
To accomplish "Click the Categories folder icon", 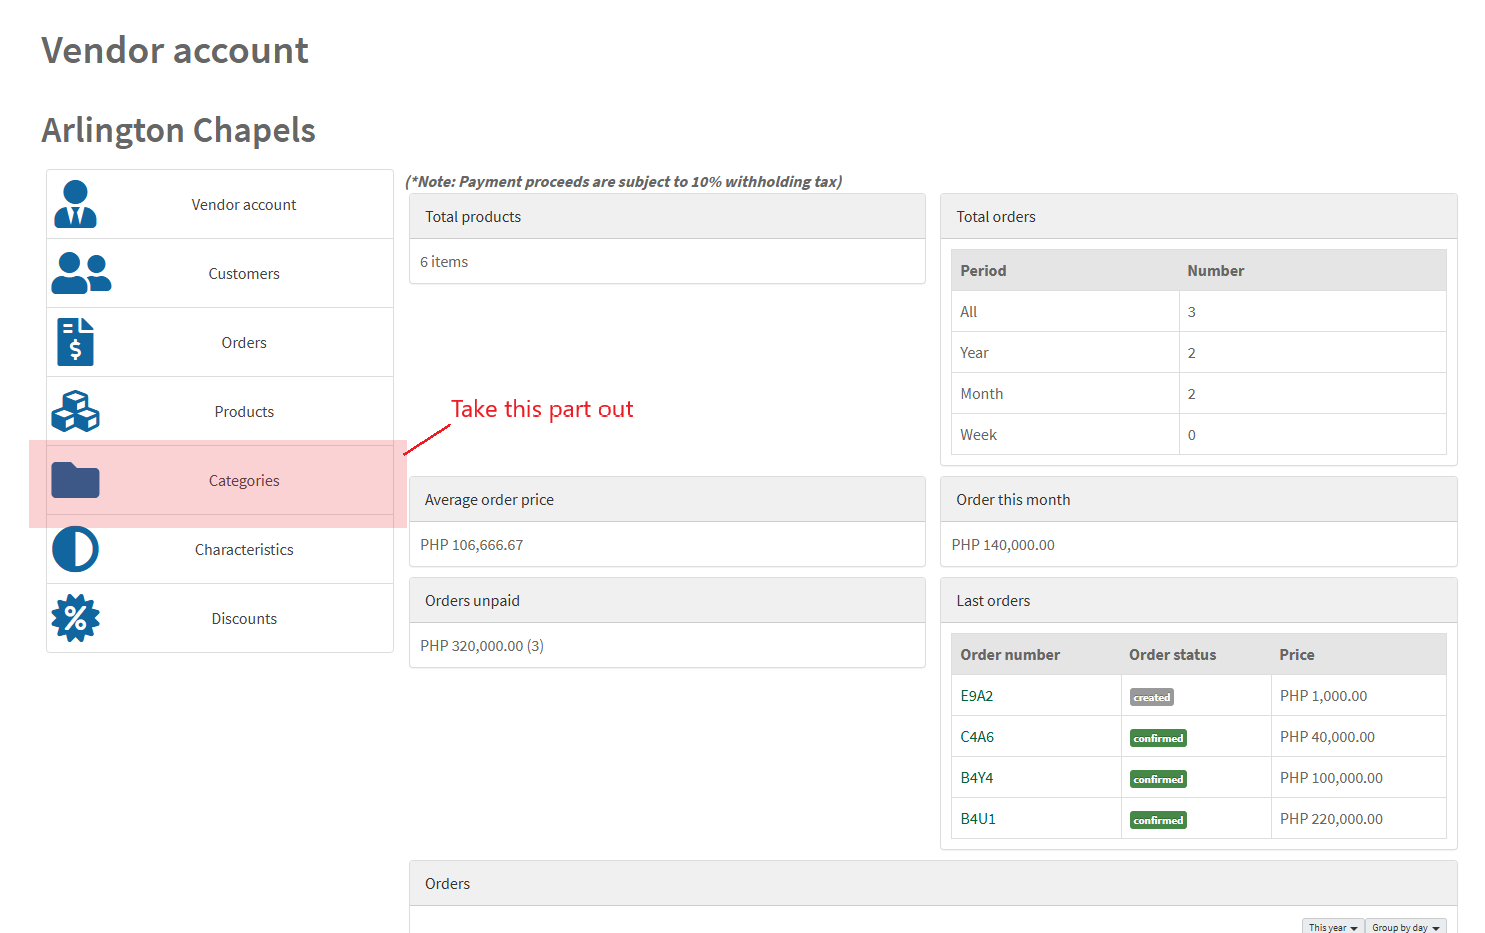I will tap(75, 480).
